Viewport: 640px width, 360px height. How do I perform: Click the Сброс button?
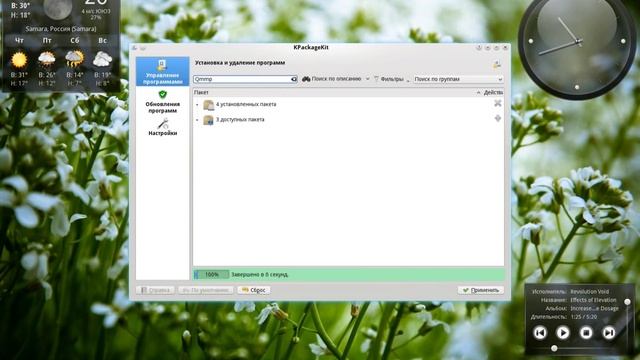click(x=253, y=290)
